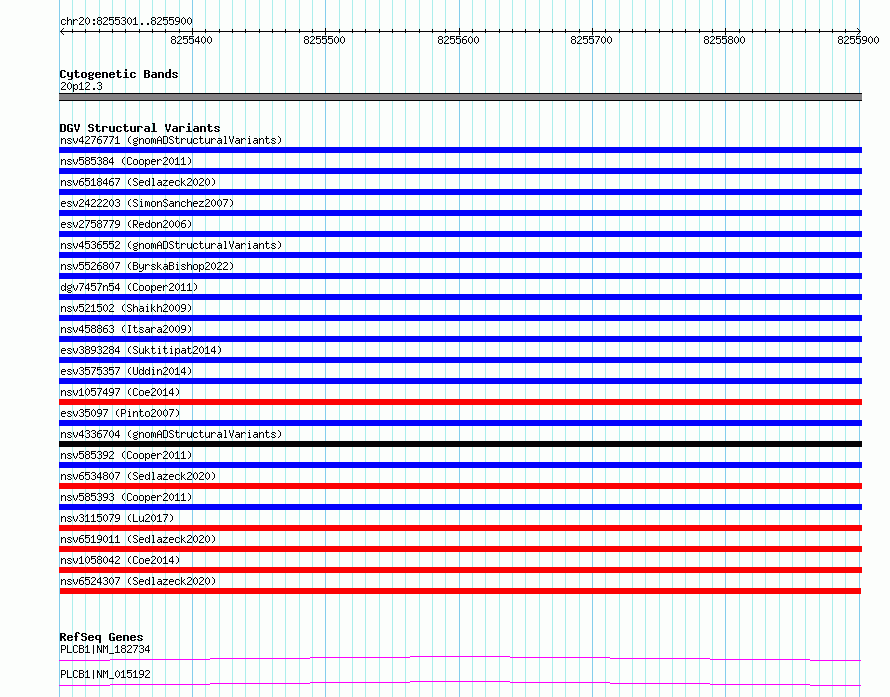This screenshot has width=890, height=697.
Task: Open variant dgv7457n54 (Cooper2011)
Action: [129, 287]
